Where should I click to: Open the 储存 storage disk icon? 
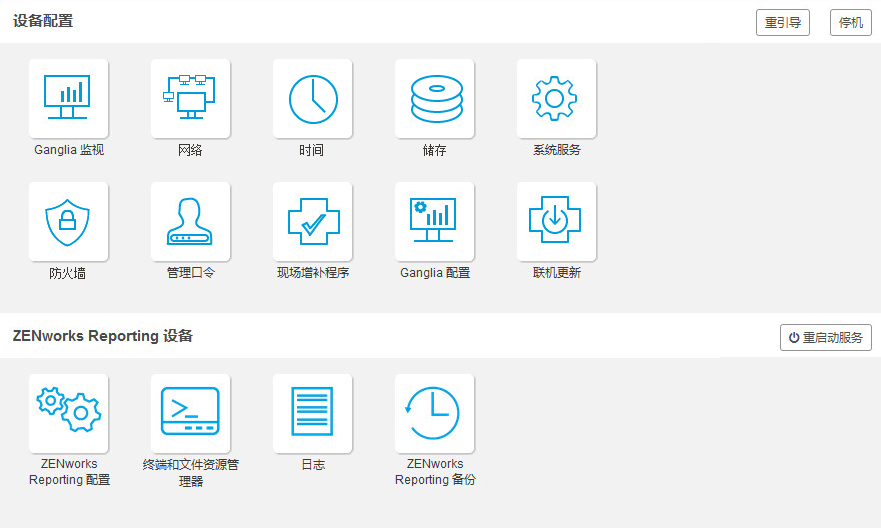[x=434, y=98]
